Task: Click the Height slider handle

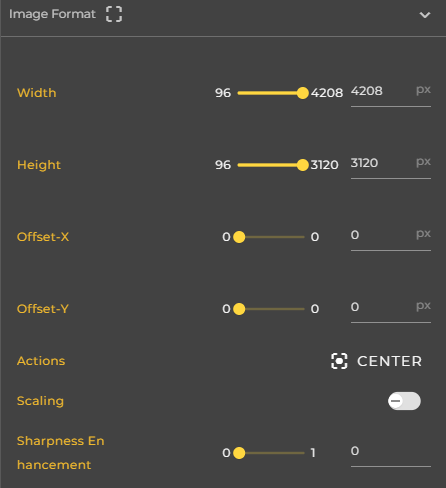Action: (x=303, y=165)
